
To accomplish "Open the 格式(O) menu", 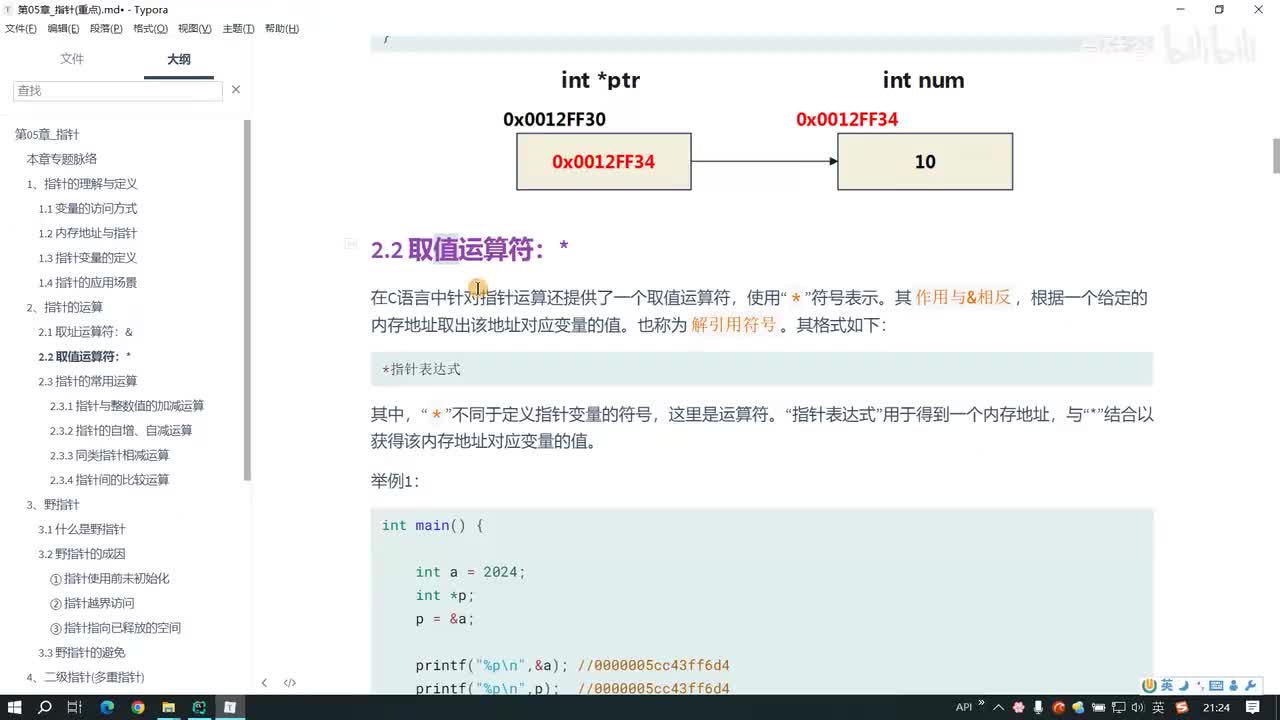I will [x=150, y=29].
